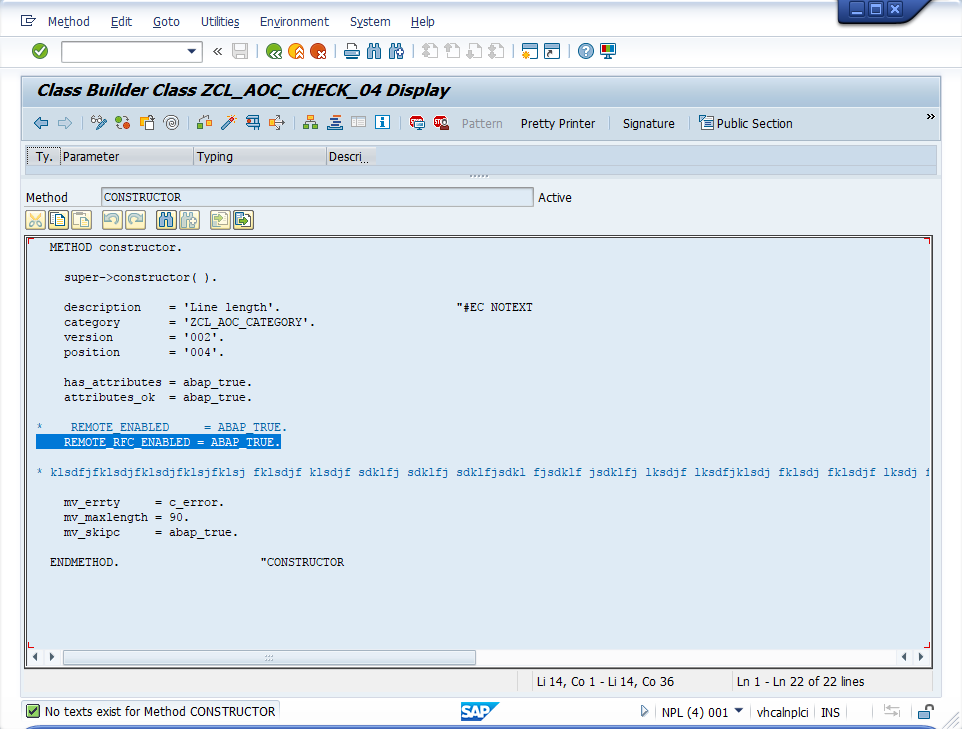This screenshot has width=962, height=729.
Task: Click the orange Exit icon
Action: coord(296,52)
